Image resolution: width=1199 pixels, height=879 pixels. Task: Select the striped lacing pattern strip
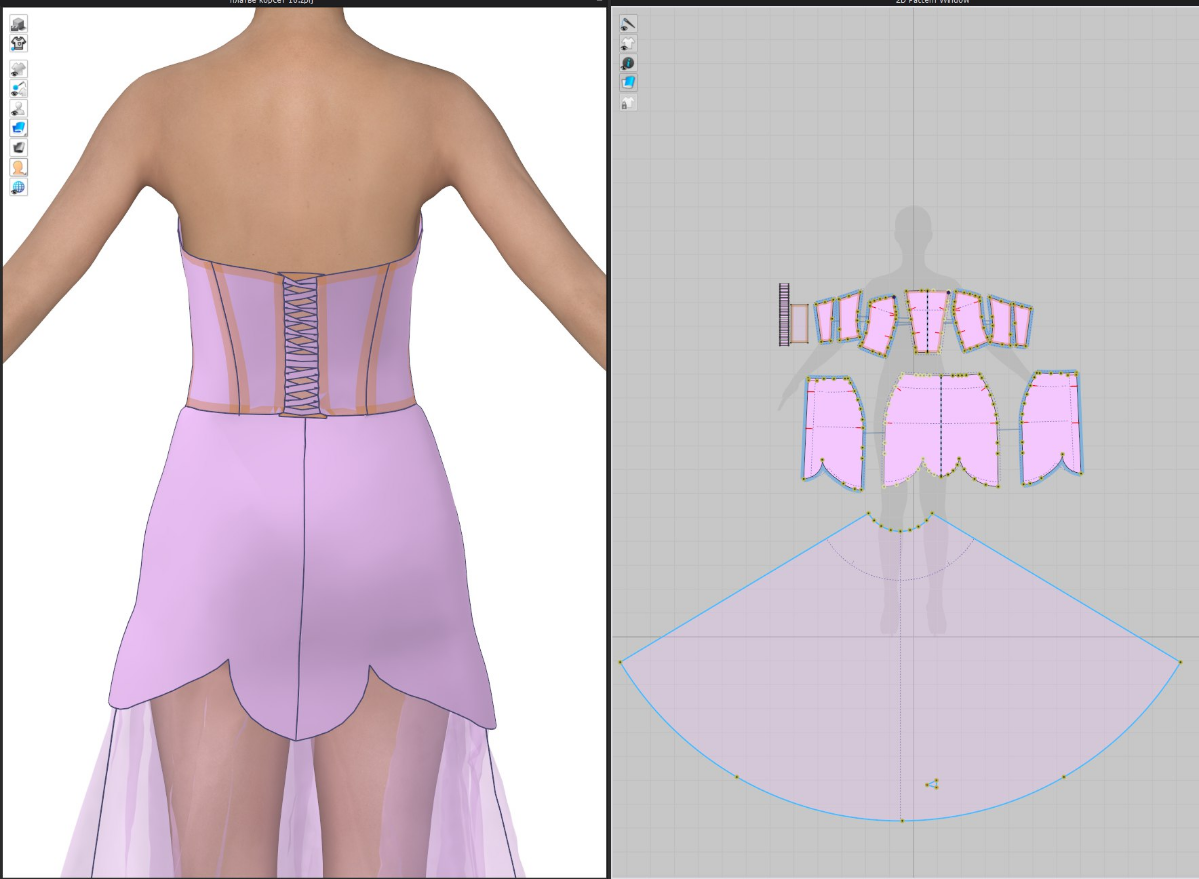coord(784,314)
